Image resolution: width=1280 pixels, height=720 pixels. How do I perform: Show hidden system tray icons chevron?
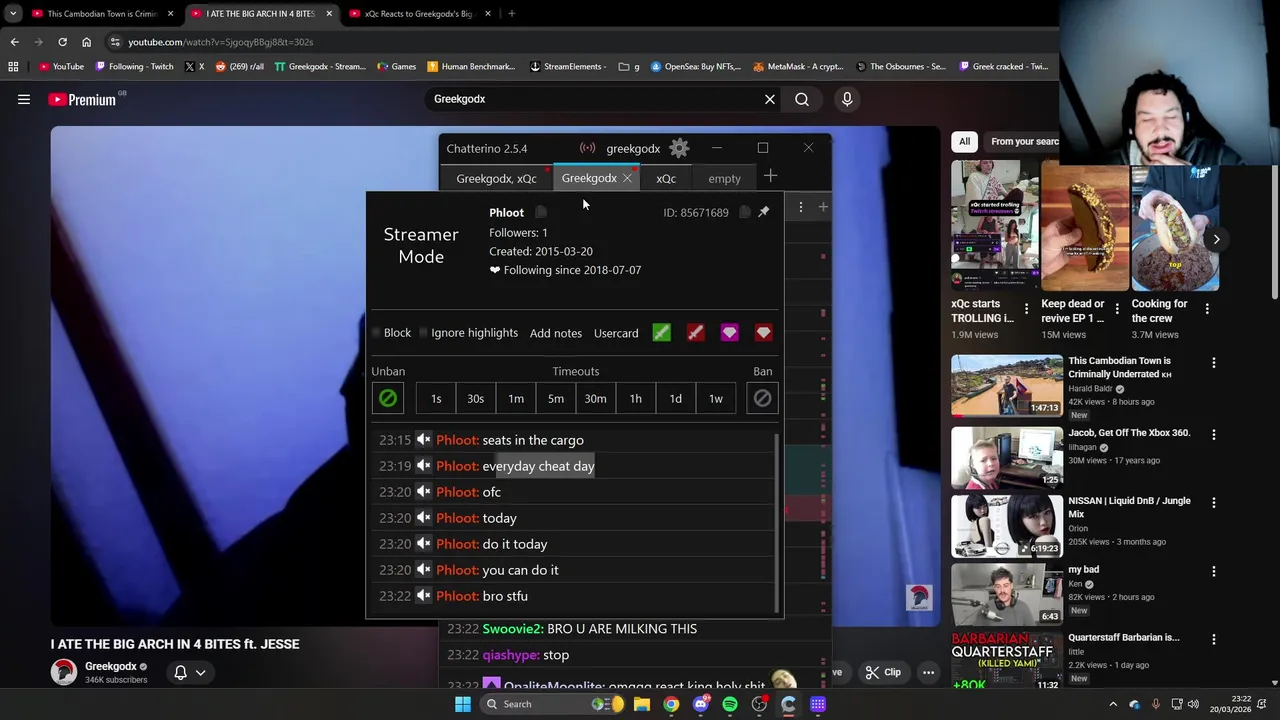(1113, 704)
